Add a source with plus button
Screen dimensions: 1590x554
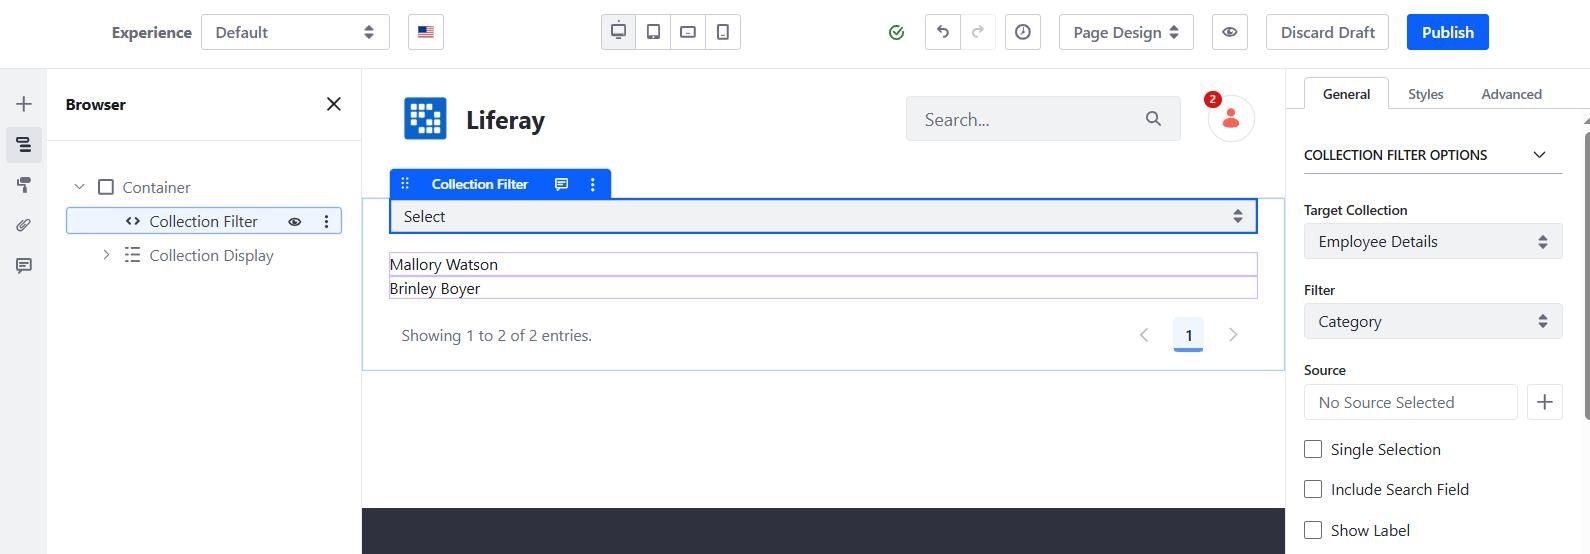coord(1544,402)
